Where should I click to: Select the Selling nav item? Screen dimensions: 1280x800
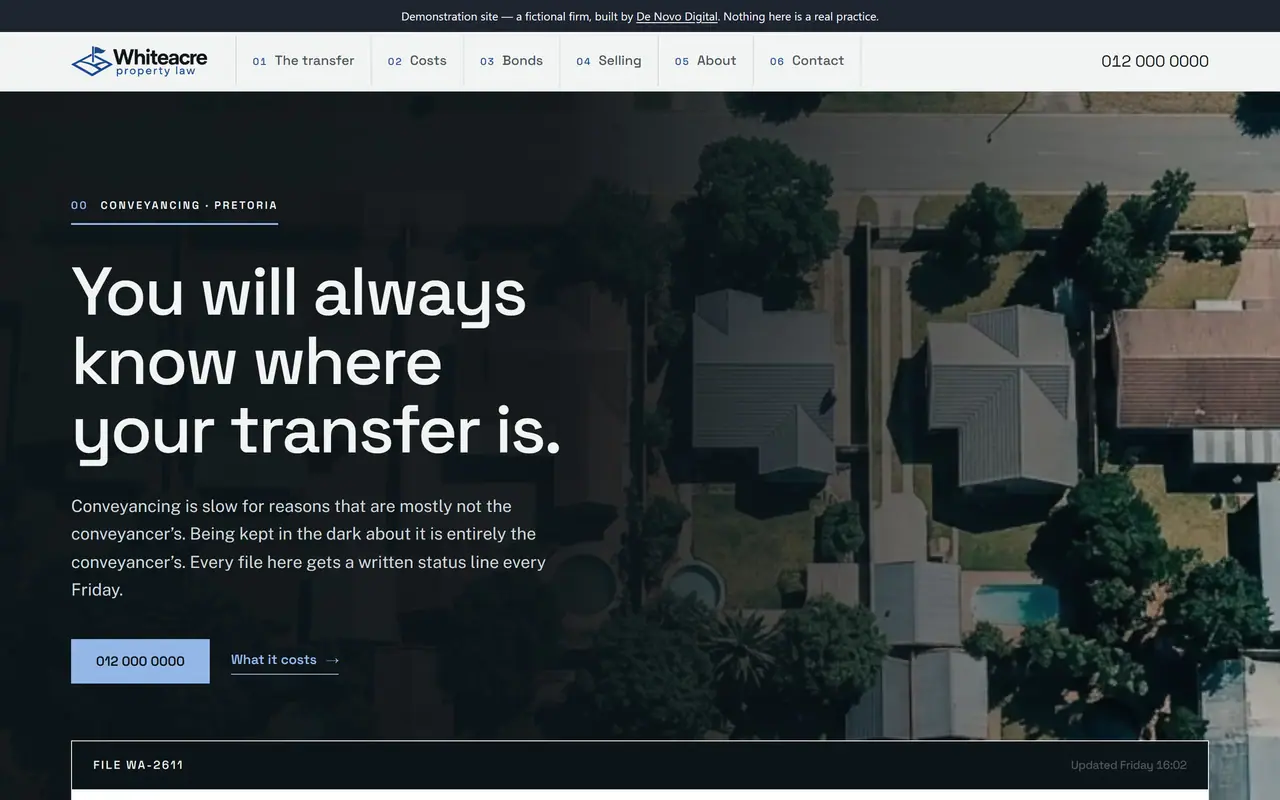click(x=608, y=61)
